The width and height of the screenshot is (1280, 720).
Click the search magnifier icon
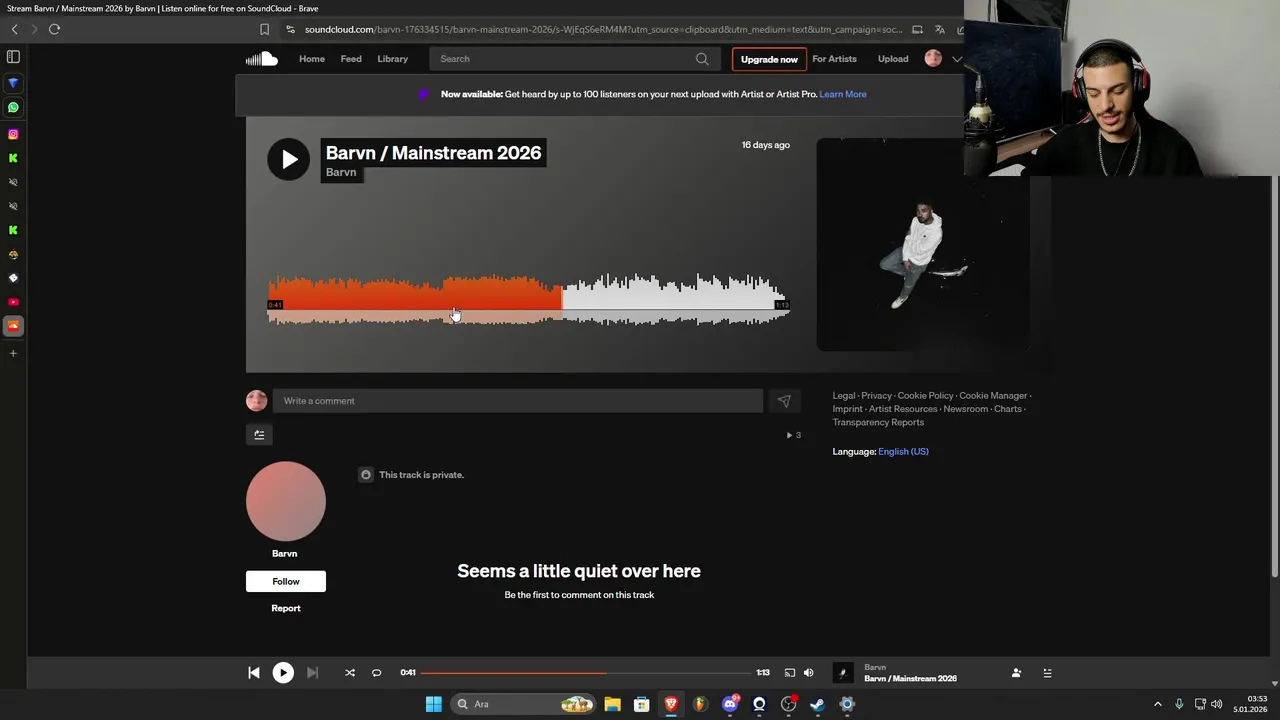pyautogui.click(x=702, y=59)
